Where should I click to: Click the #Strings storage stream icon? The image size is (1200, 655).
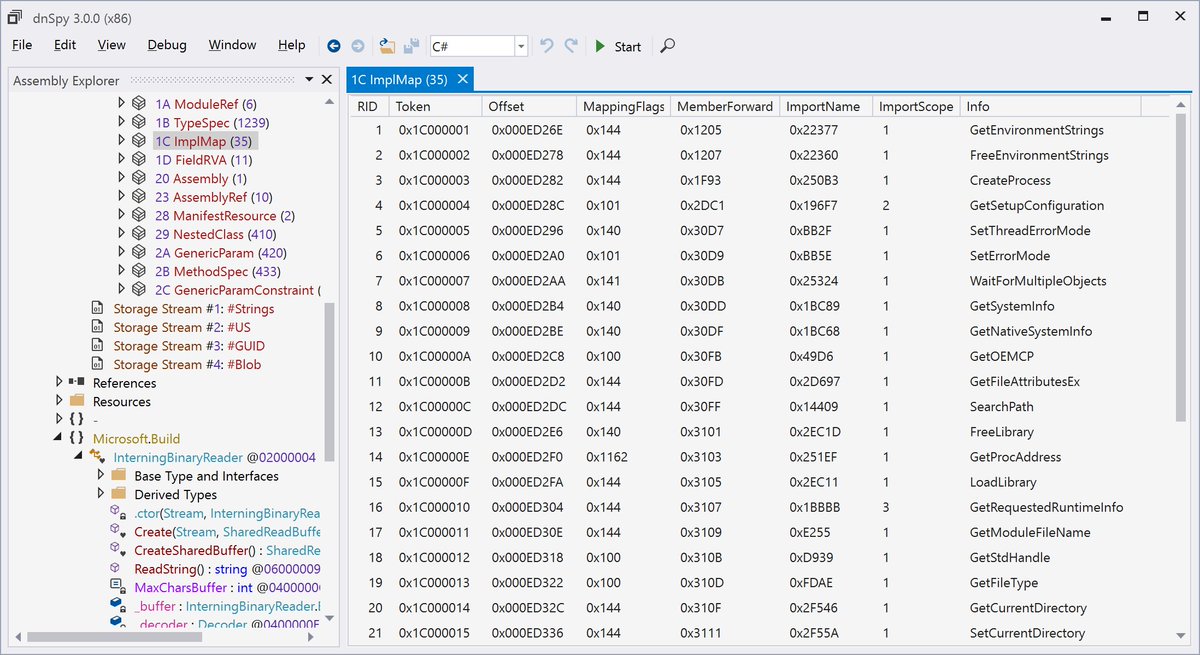97,308
